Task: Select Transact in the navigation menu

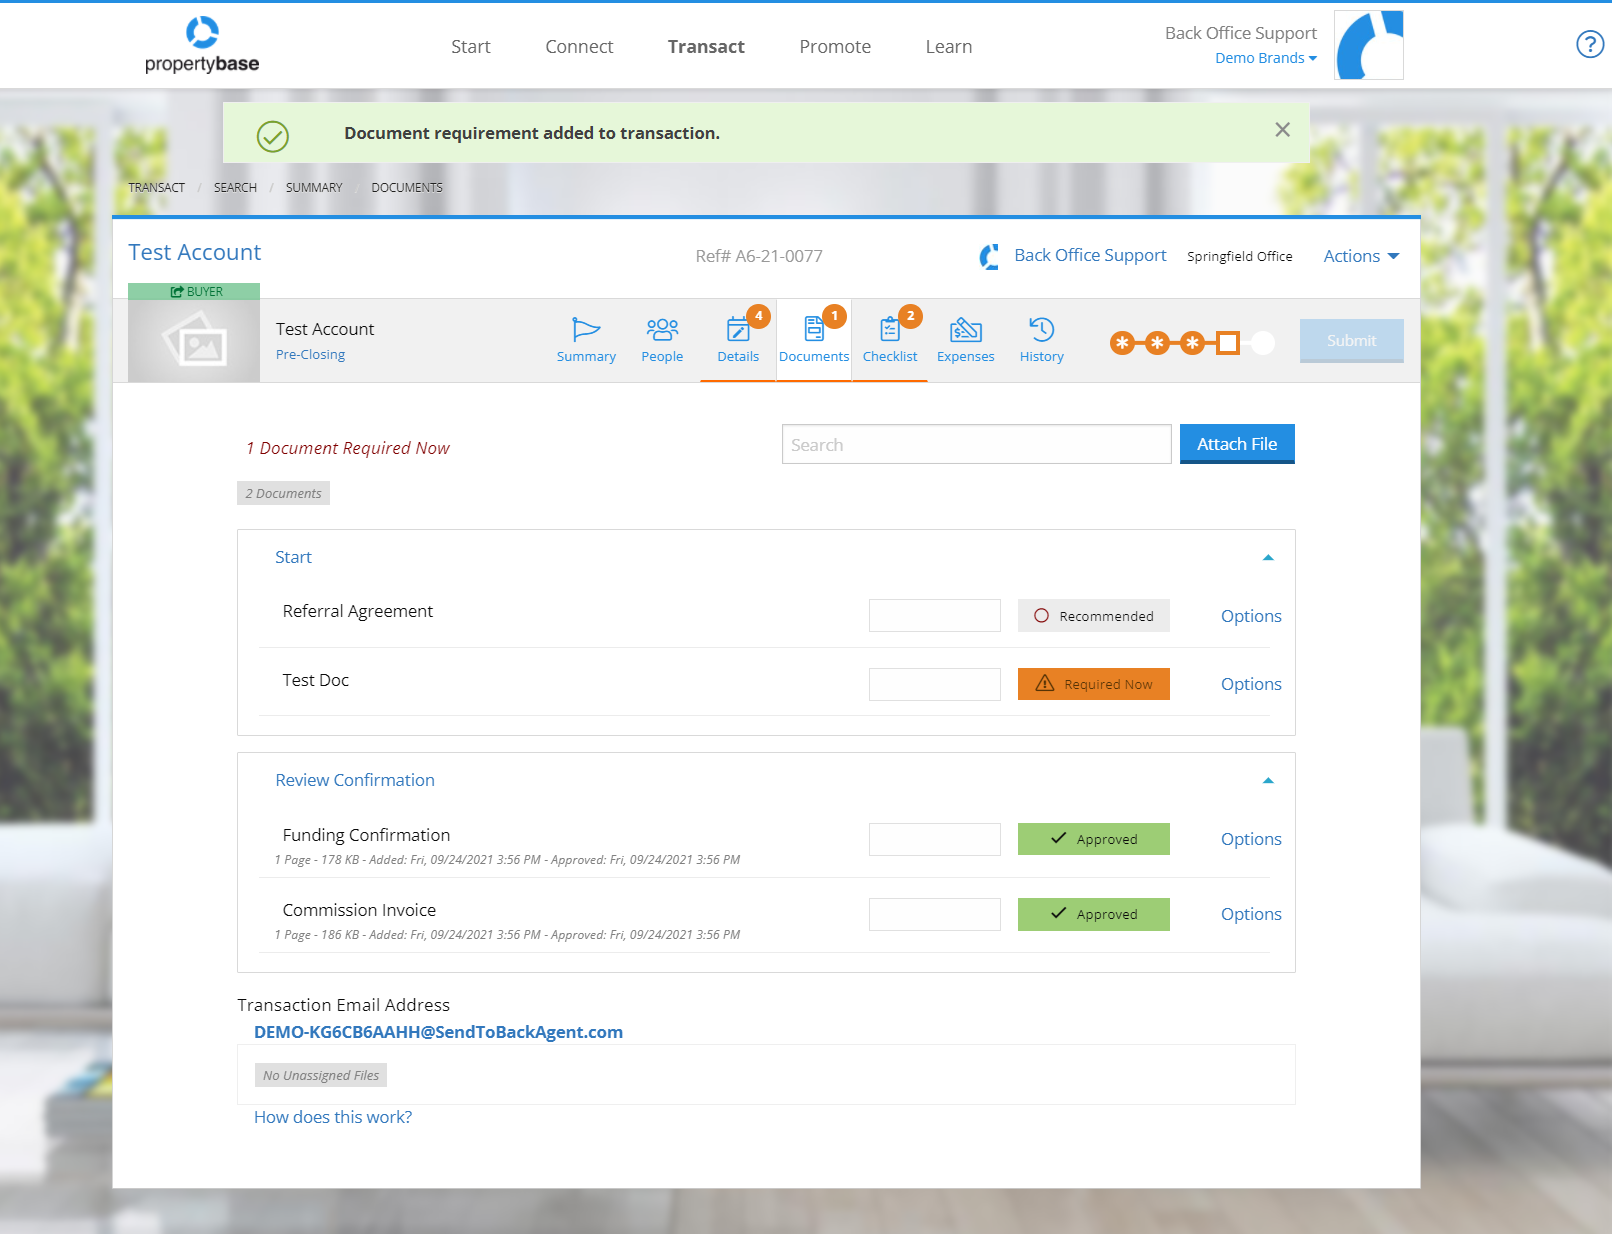Action: (x=706, y=46)
